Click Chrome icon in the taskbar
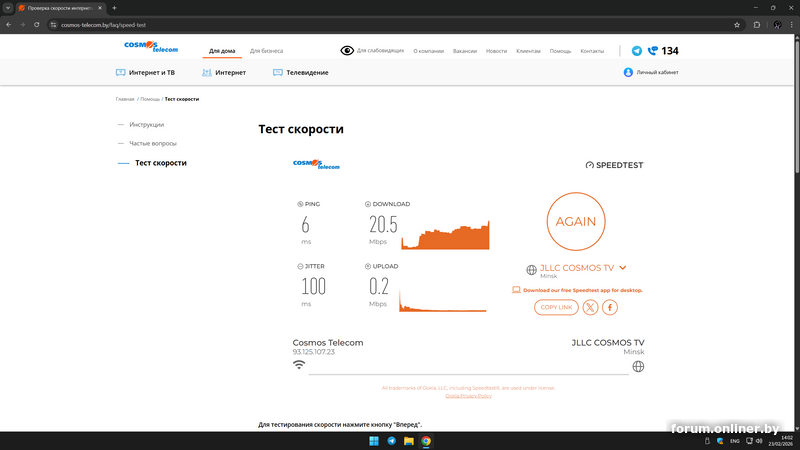The image size is (800, 450). click(426, 441)
